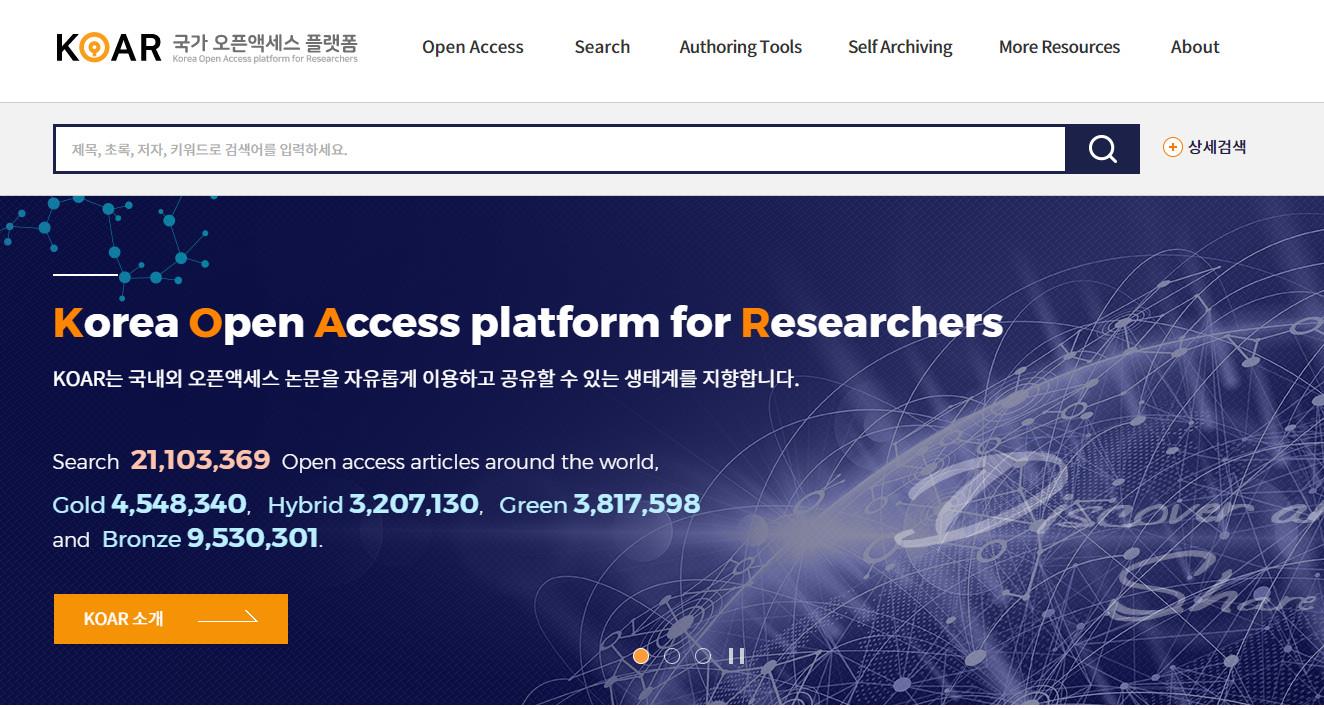The height and width of the screenshot is (708, 1324).
Task: Click the Korean tagline starting with KOAR는
Action: tap(426, 380)
